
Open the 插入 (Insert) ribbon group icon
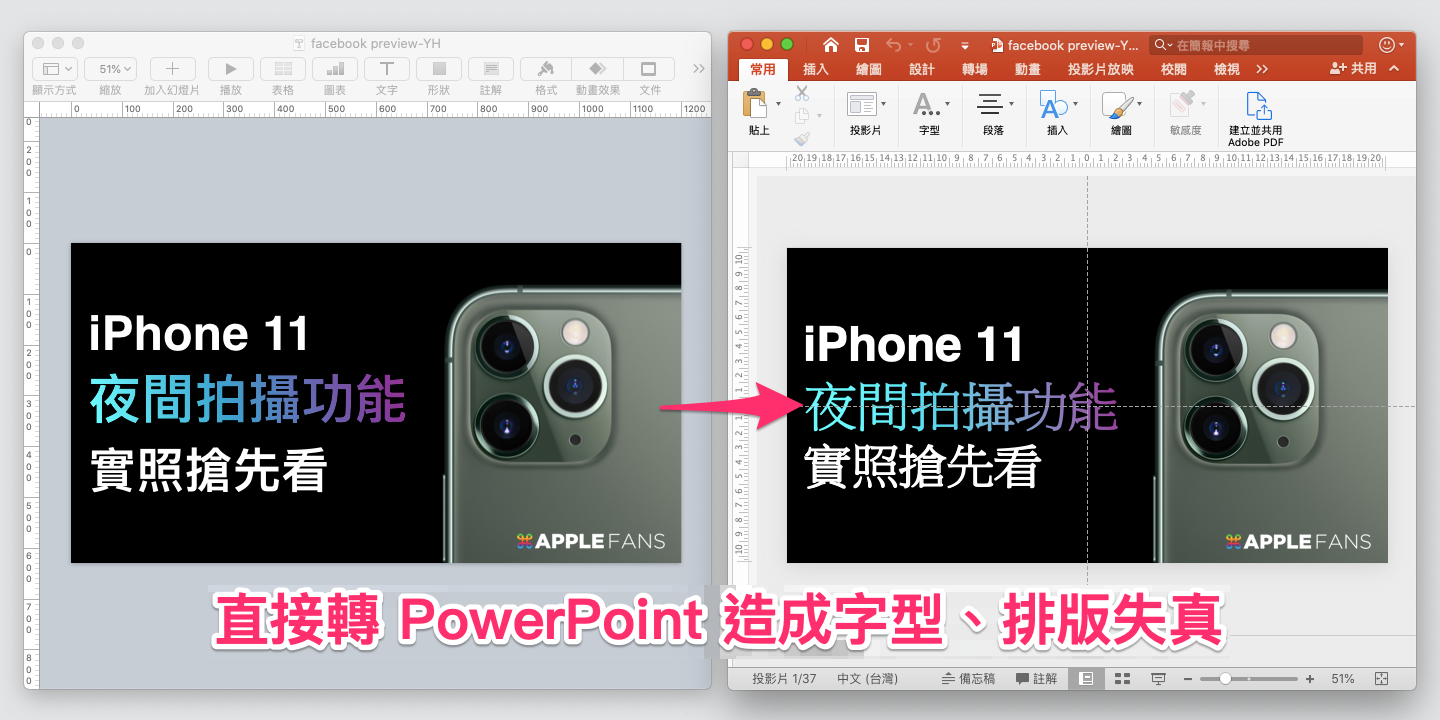tap(1057, 113)
